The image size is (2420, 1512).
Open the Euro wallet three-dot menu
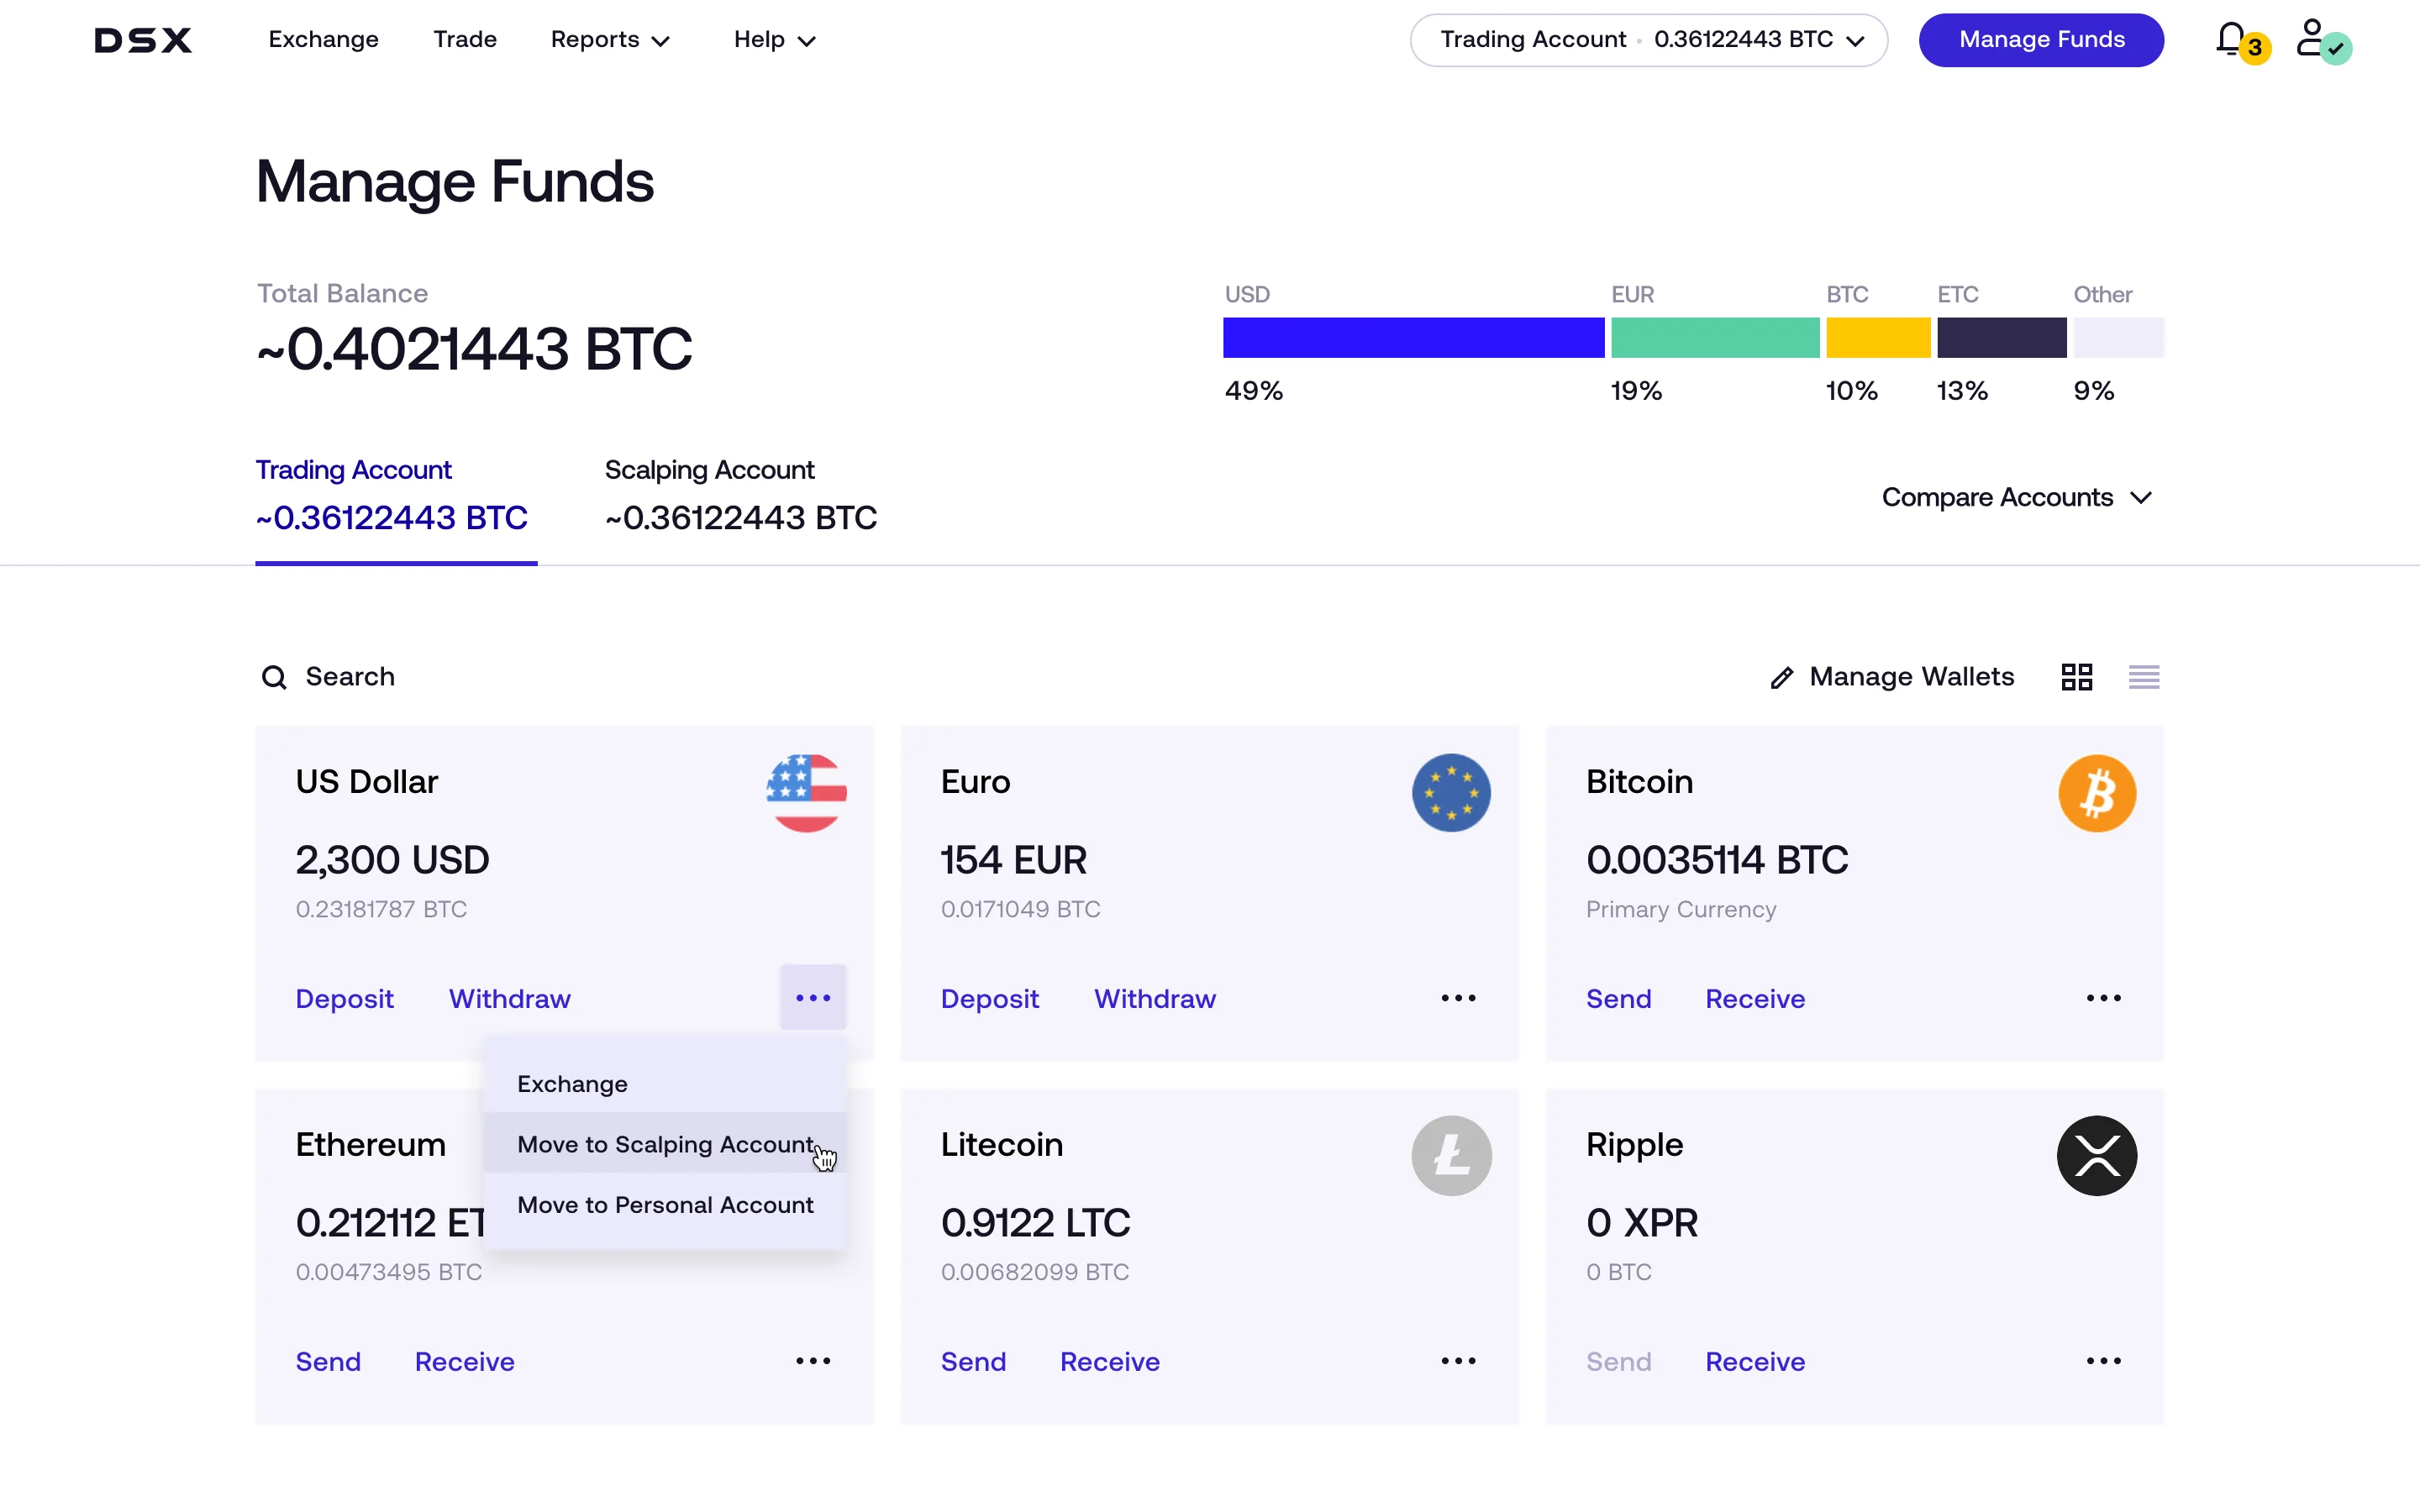pos(1457,997)
